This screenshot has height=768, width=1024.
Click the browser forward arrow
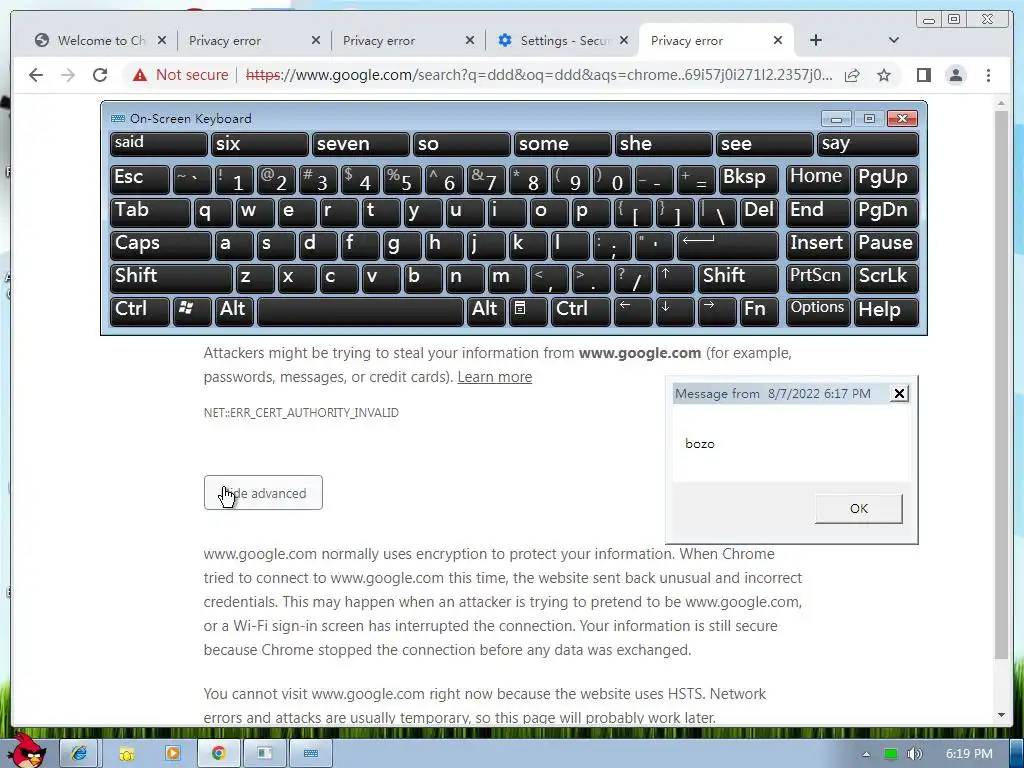click(x=68, y=75)
